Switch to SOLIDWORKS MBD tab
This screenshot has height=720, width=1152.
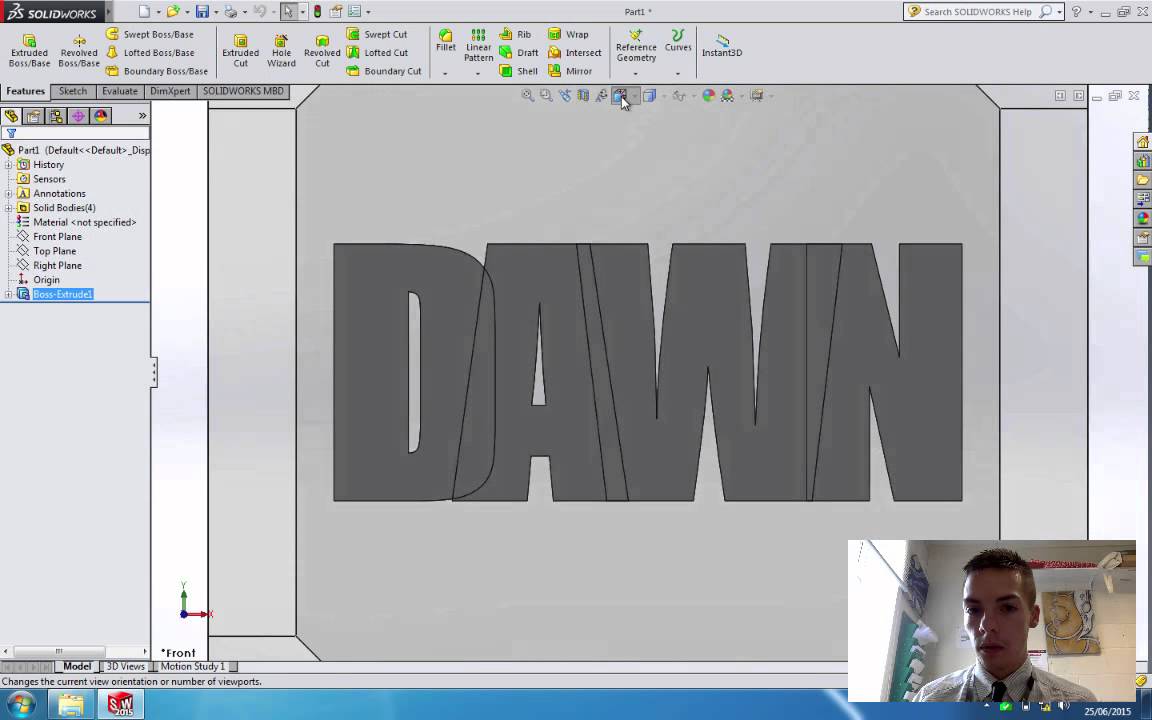coord(243,92)
